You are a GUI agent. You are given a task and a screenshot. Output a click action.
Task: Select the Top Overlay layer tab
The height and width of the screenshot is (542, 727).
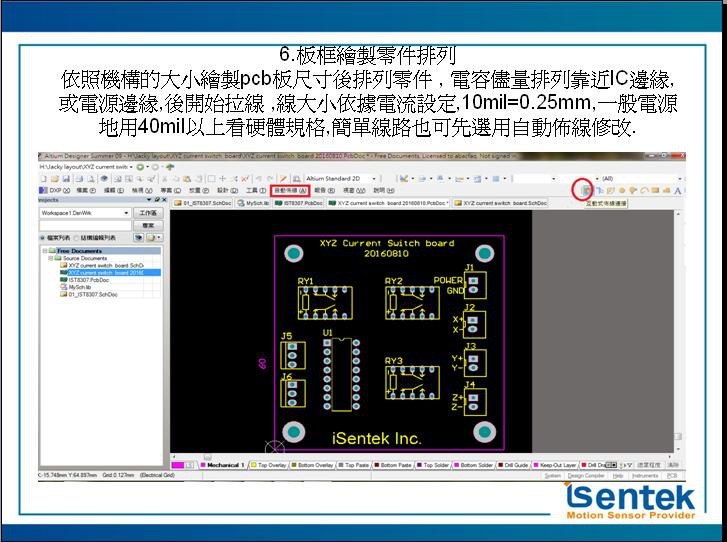pos(268,465)
